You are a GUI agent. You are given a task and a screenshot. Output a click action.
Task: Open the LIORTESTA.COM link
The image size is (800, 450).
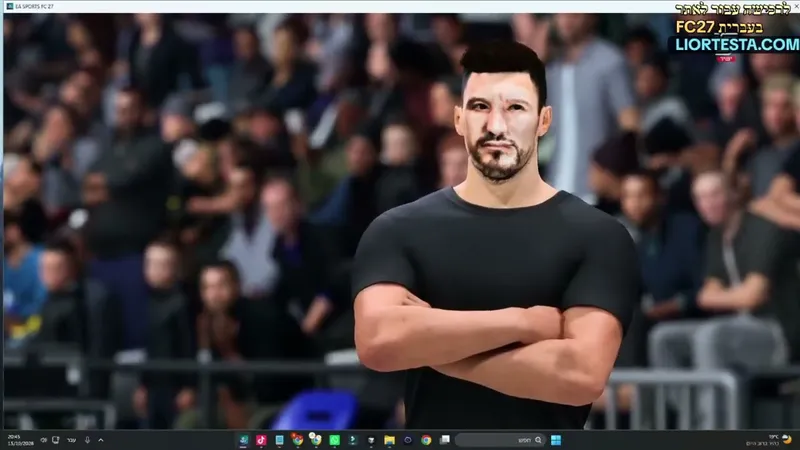(737, 44)
